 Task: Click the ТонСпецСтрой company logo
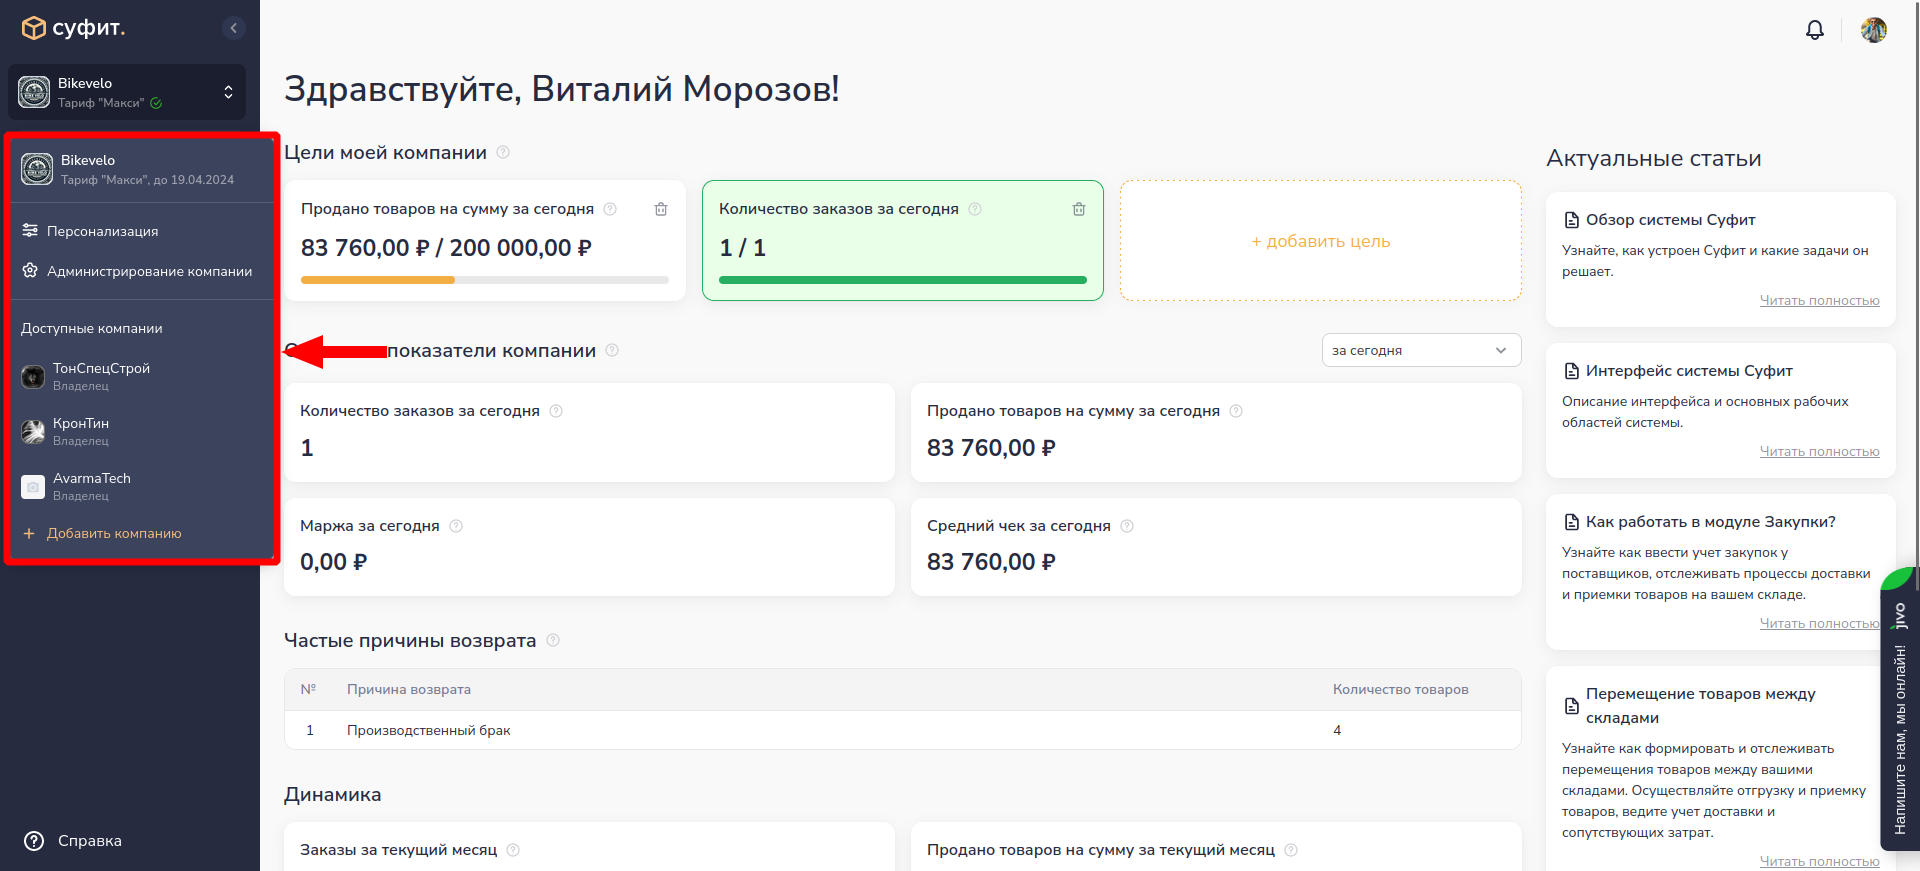pos(33,377)
